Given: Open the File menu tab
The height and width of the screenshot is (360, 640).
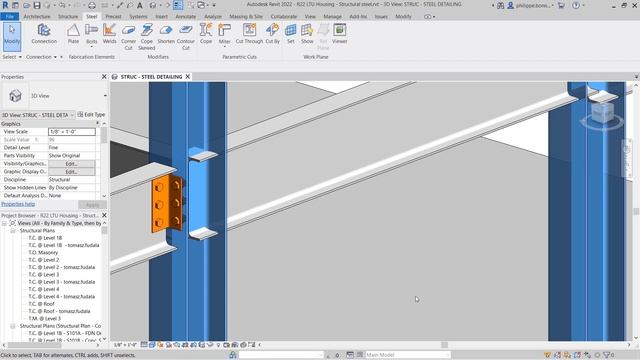Looking at the screenshot, I should point(10,17).
